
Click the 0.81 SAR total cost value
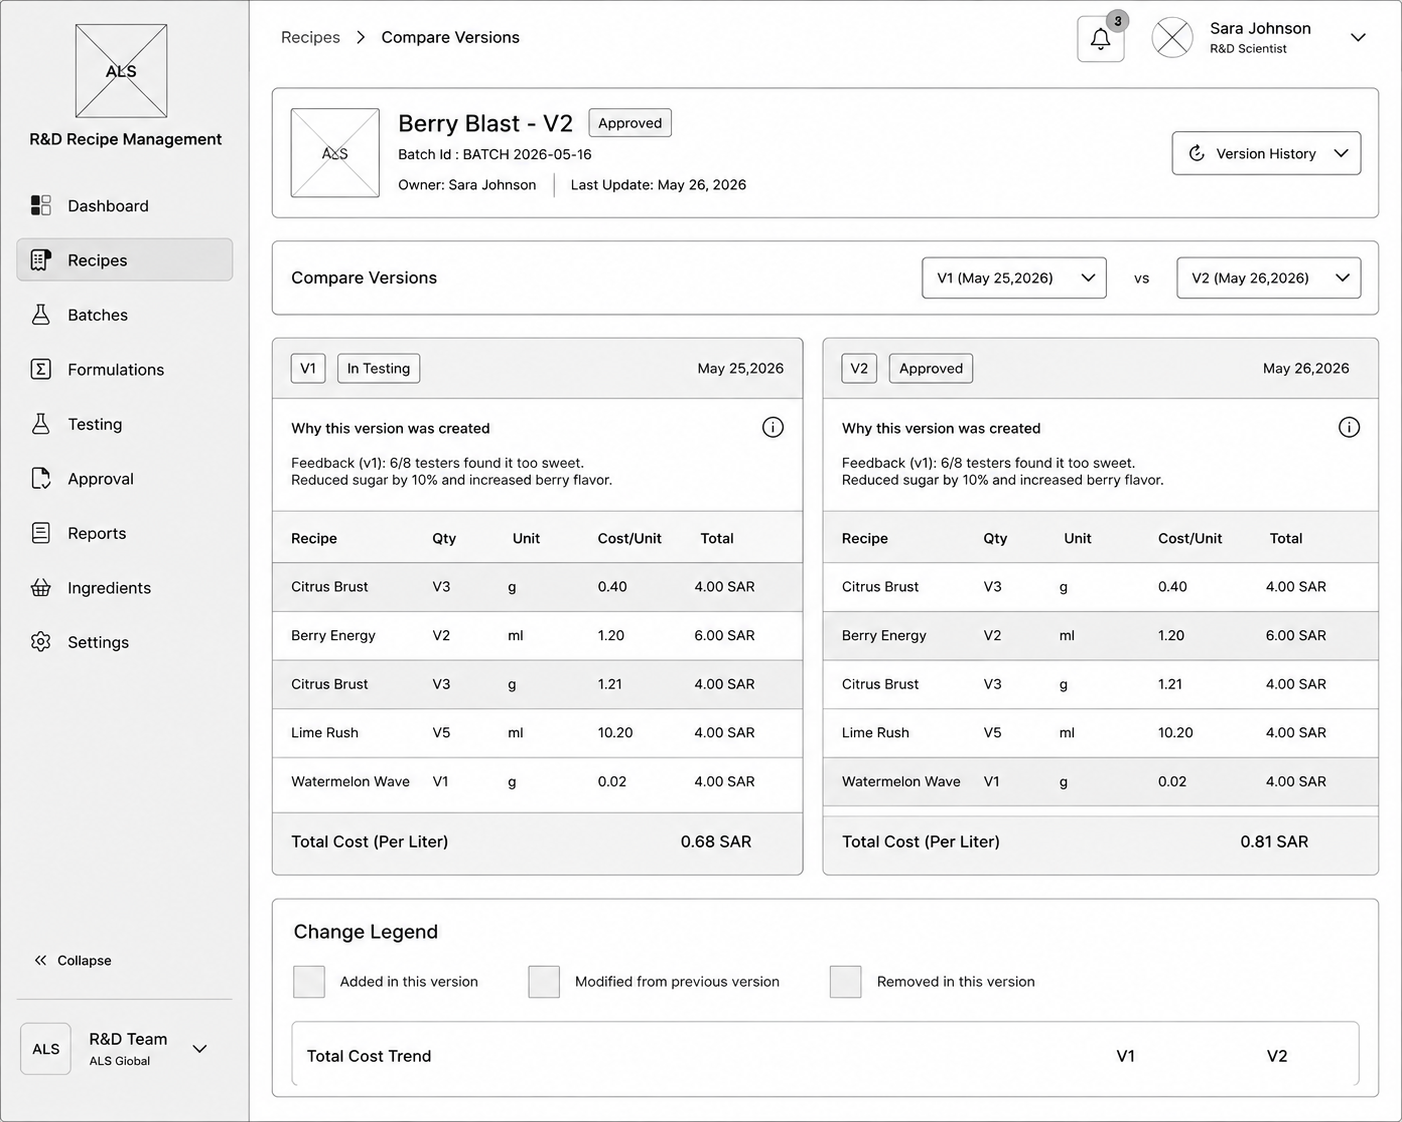pyautogui.click(x=1274, y=842)
